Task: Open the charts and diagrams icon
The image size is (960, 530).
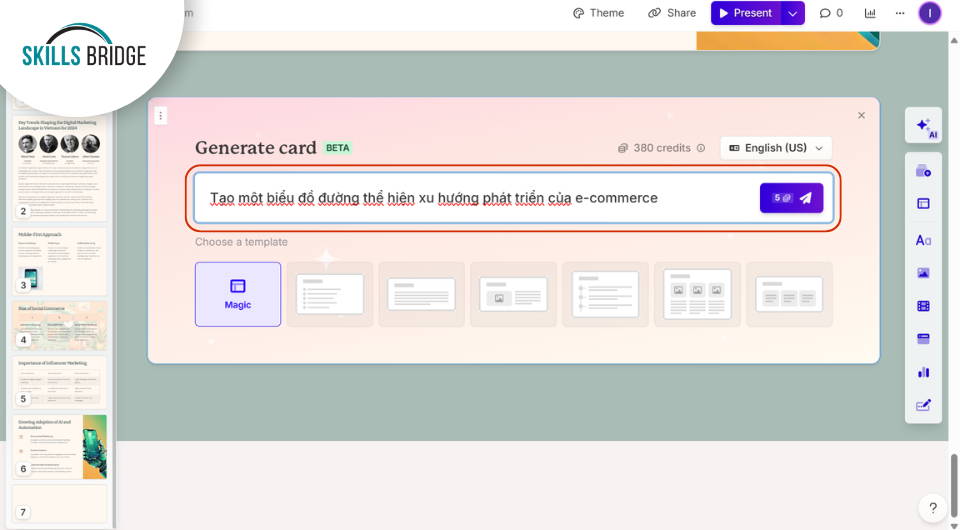Action: pyautogui.click(x=923, y=372)
